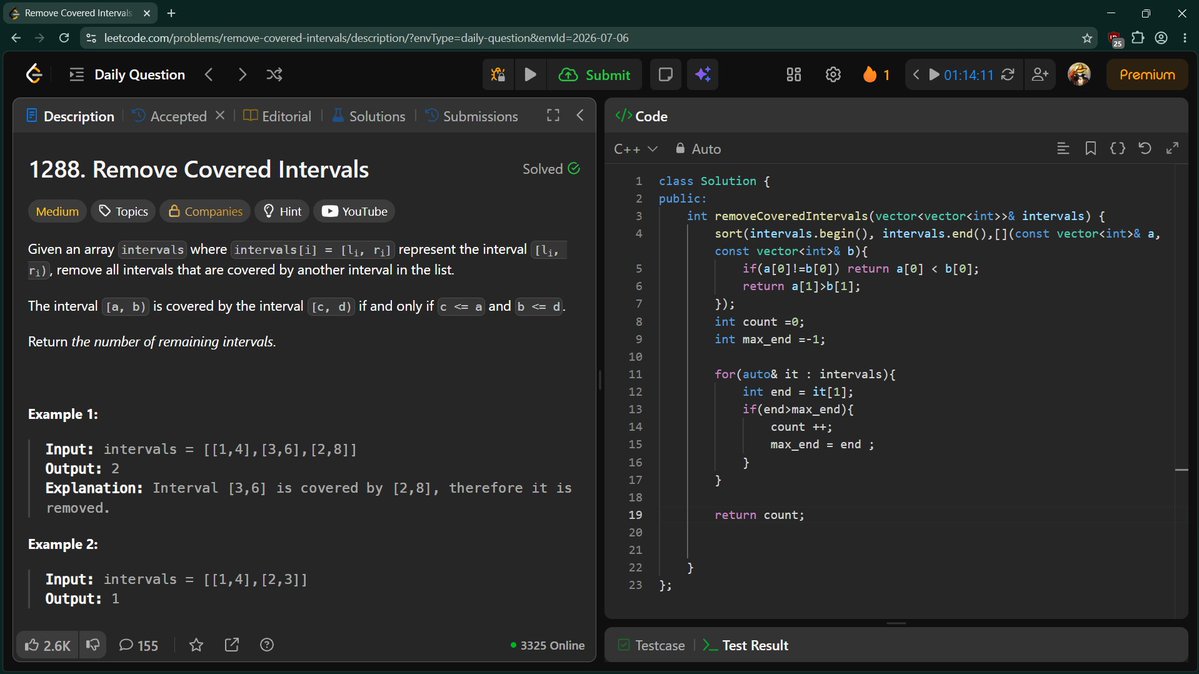Collapse the timer with left chevron
The width and height of the screenshot is (1199, 674).
tap(916, 74)
